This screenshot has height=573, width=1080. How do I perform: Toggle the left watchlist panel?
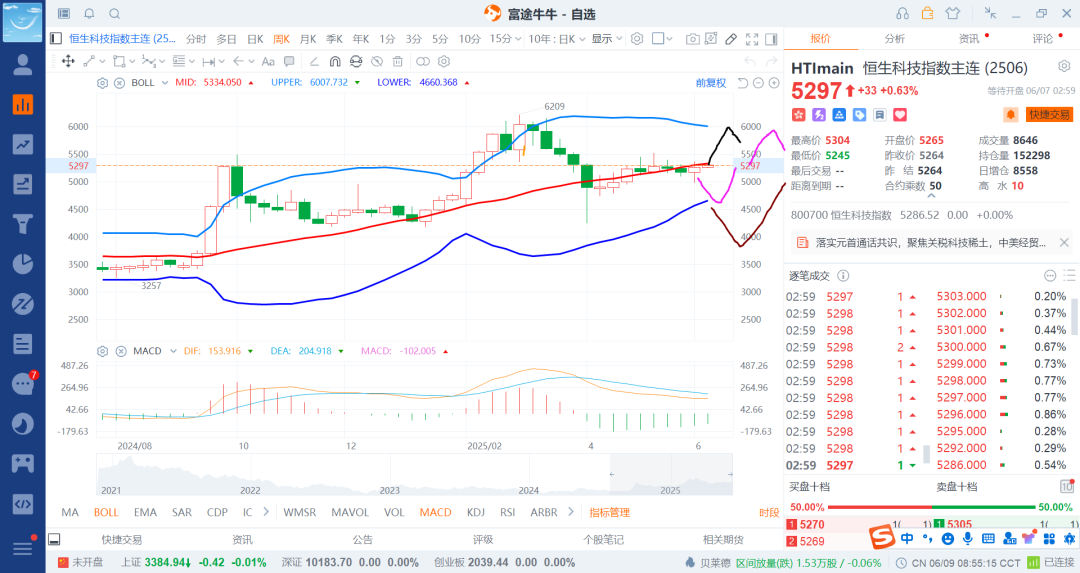tap(56, 39)
